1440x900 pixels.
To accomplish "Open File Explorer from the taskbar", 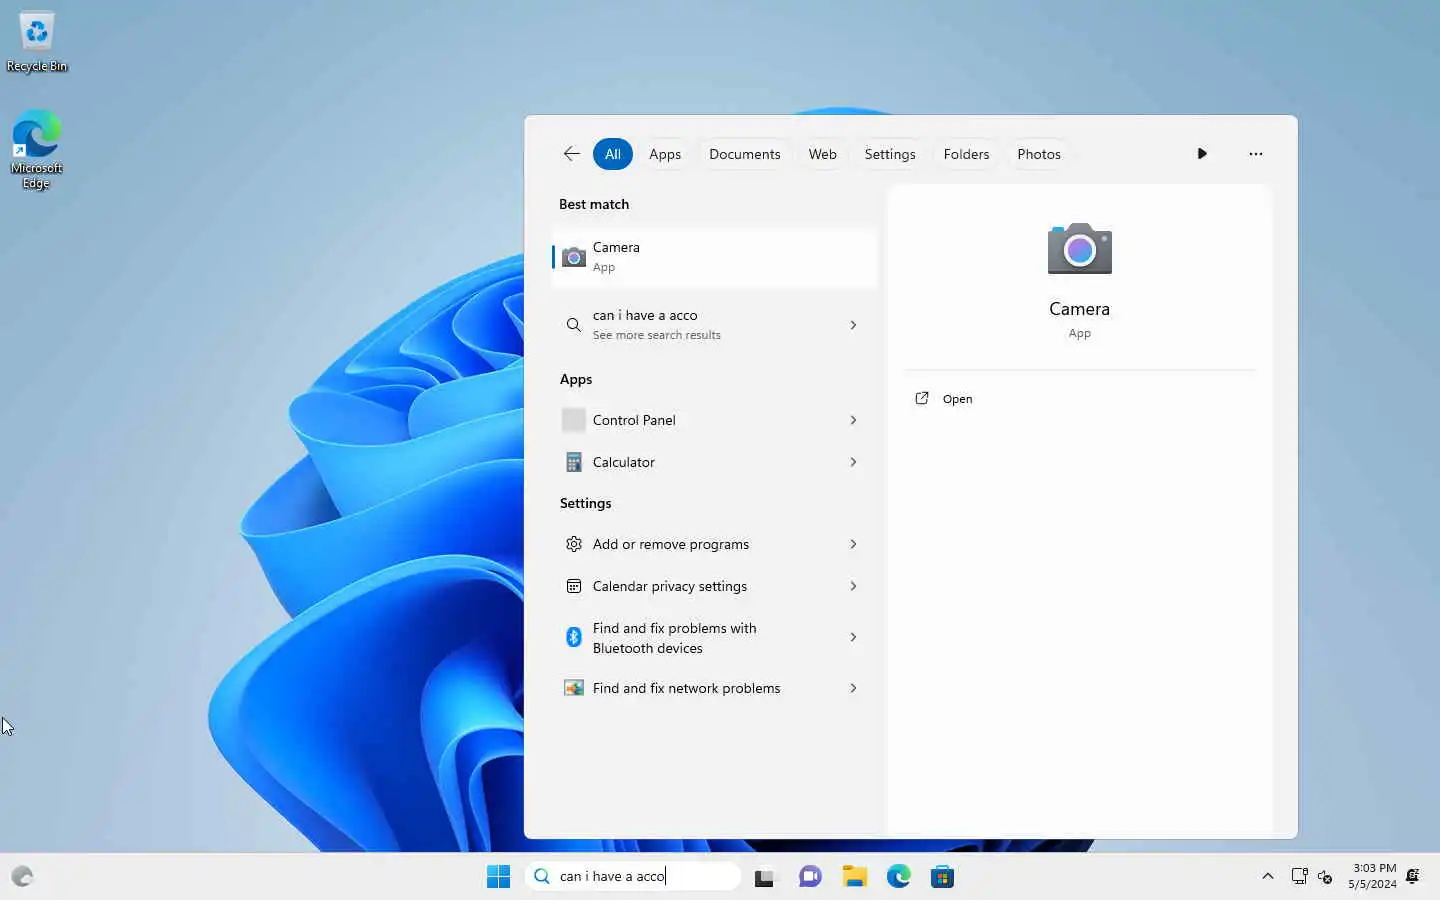I will (x=854, y=877).
